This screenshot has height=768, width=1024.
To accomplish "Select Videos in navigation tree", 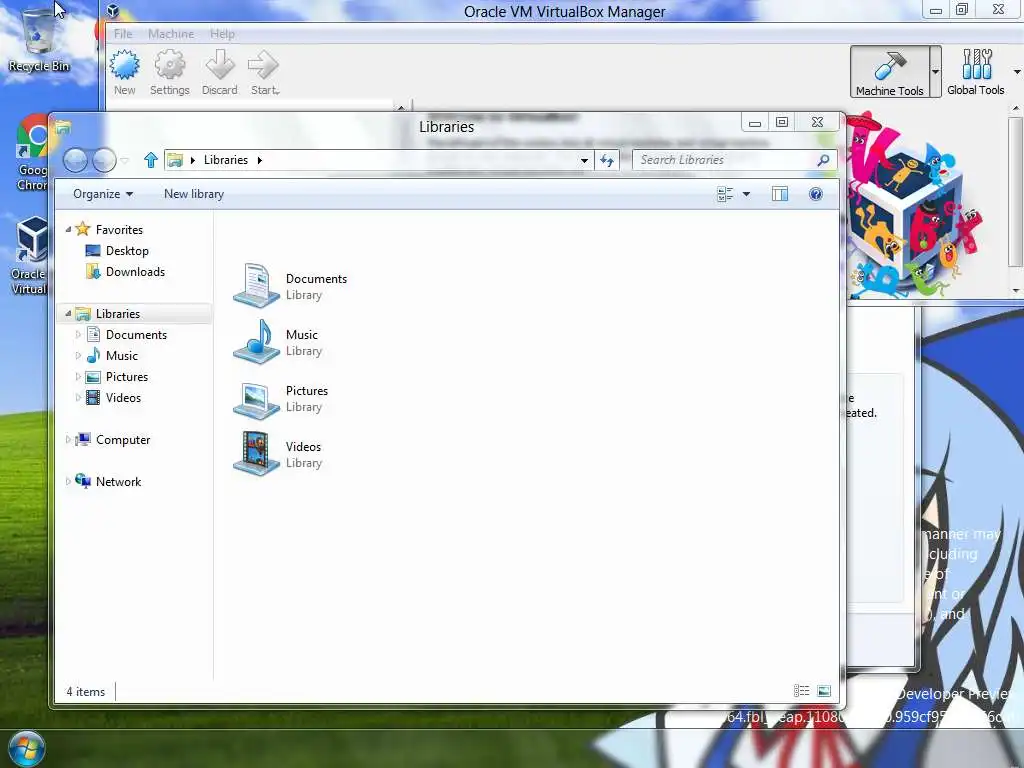I will pos(123,398).
